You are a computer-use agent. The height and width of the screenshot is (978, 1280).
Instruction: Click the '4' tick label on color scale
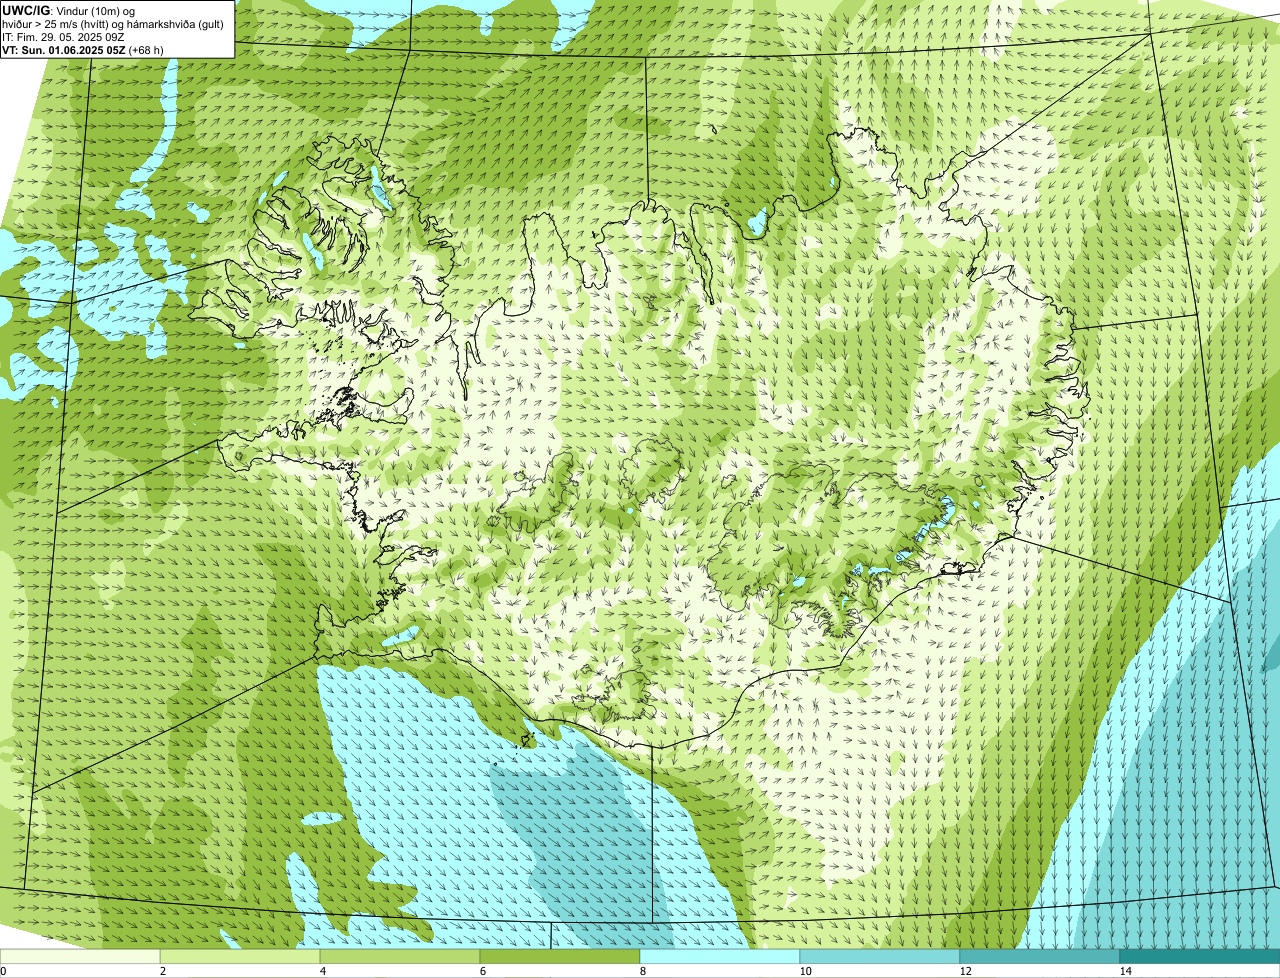pos(322,971)
